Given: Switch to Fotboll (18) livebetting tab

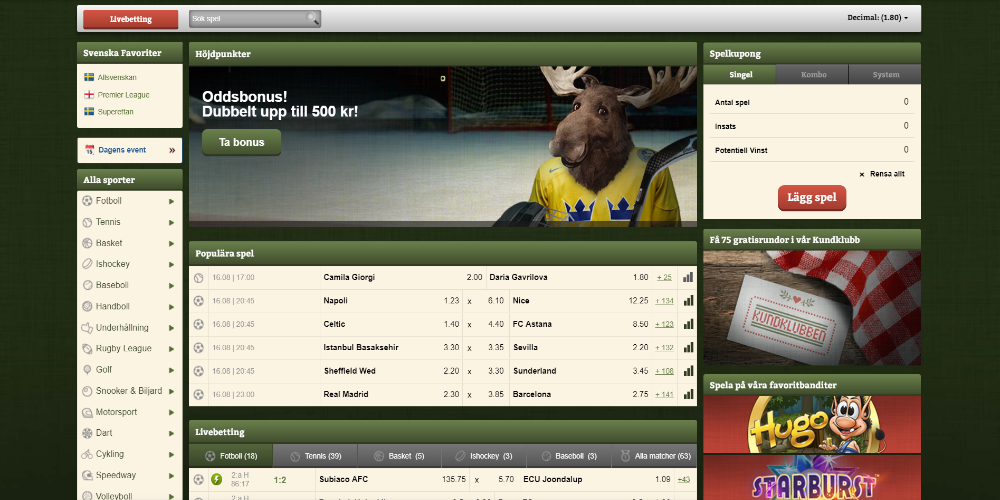Looking at the screenshot, I should pos(231,456).
